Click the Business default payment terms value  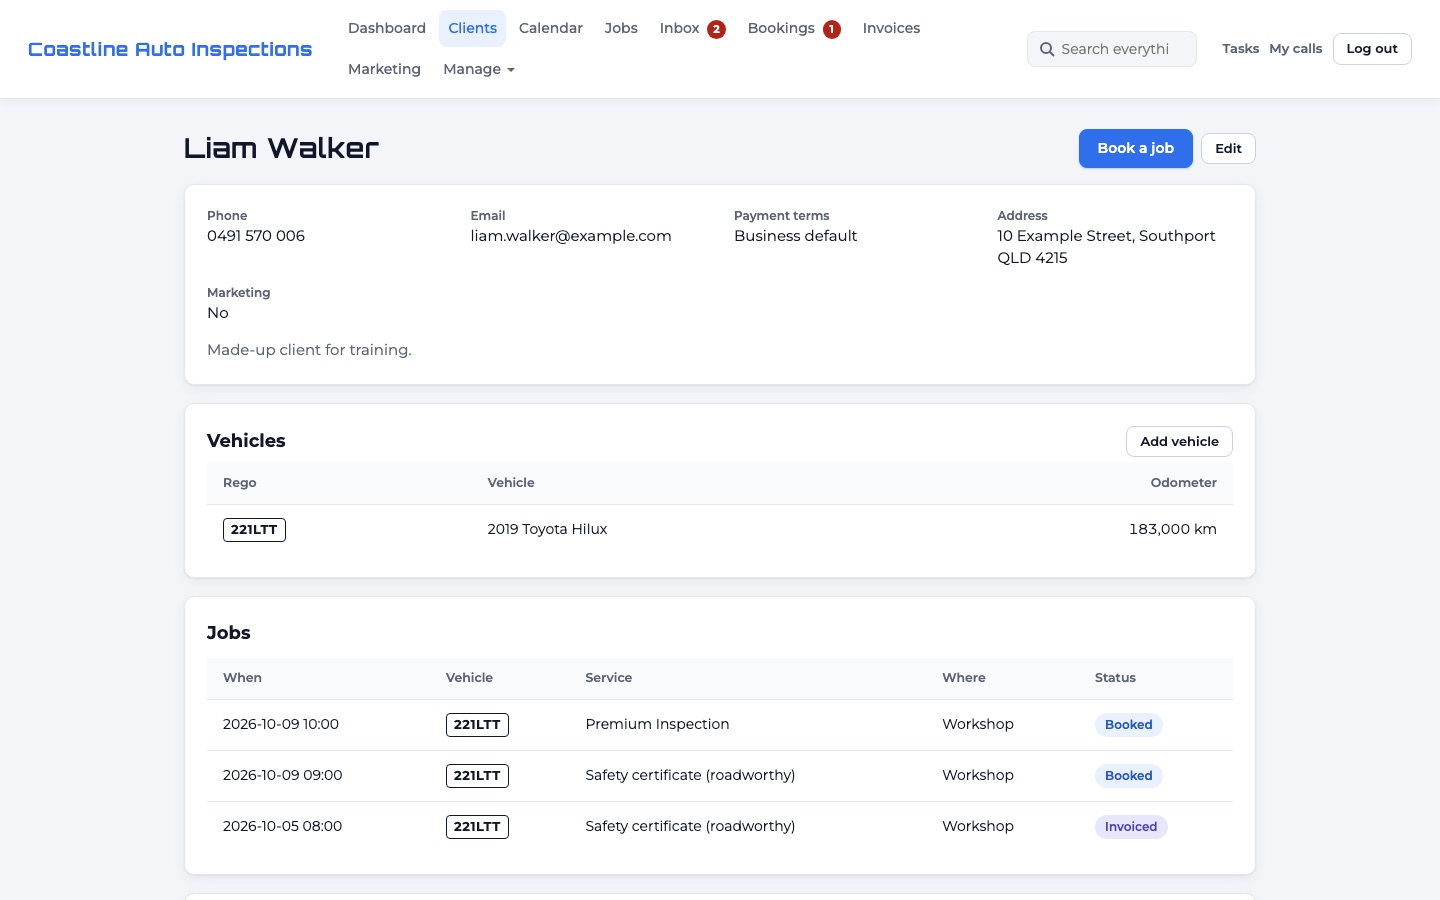[x=796, y=236]
